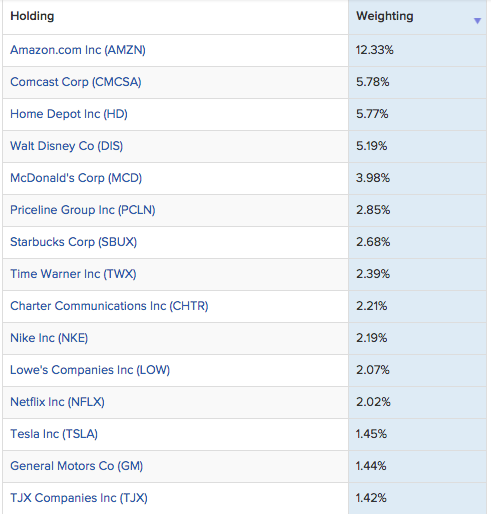Click the Nike Inc (NKE) link
This screenshot has height=514, width=491.
point(49,338)
